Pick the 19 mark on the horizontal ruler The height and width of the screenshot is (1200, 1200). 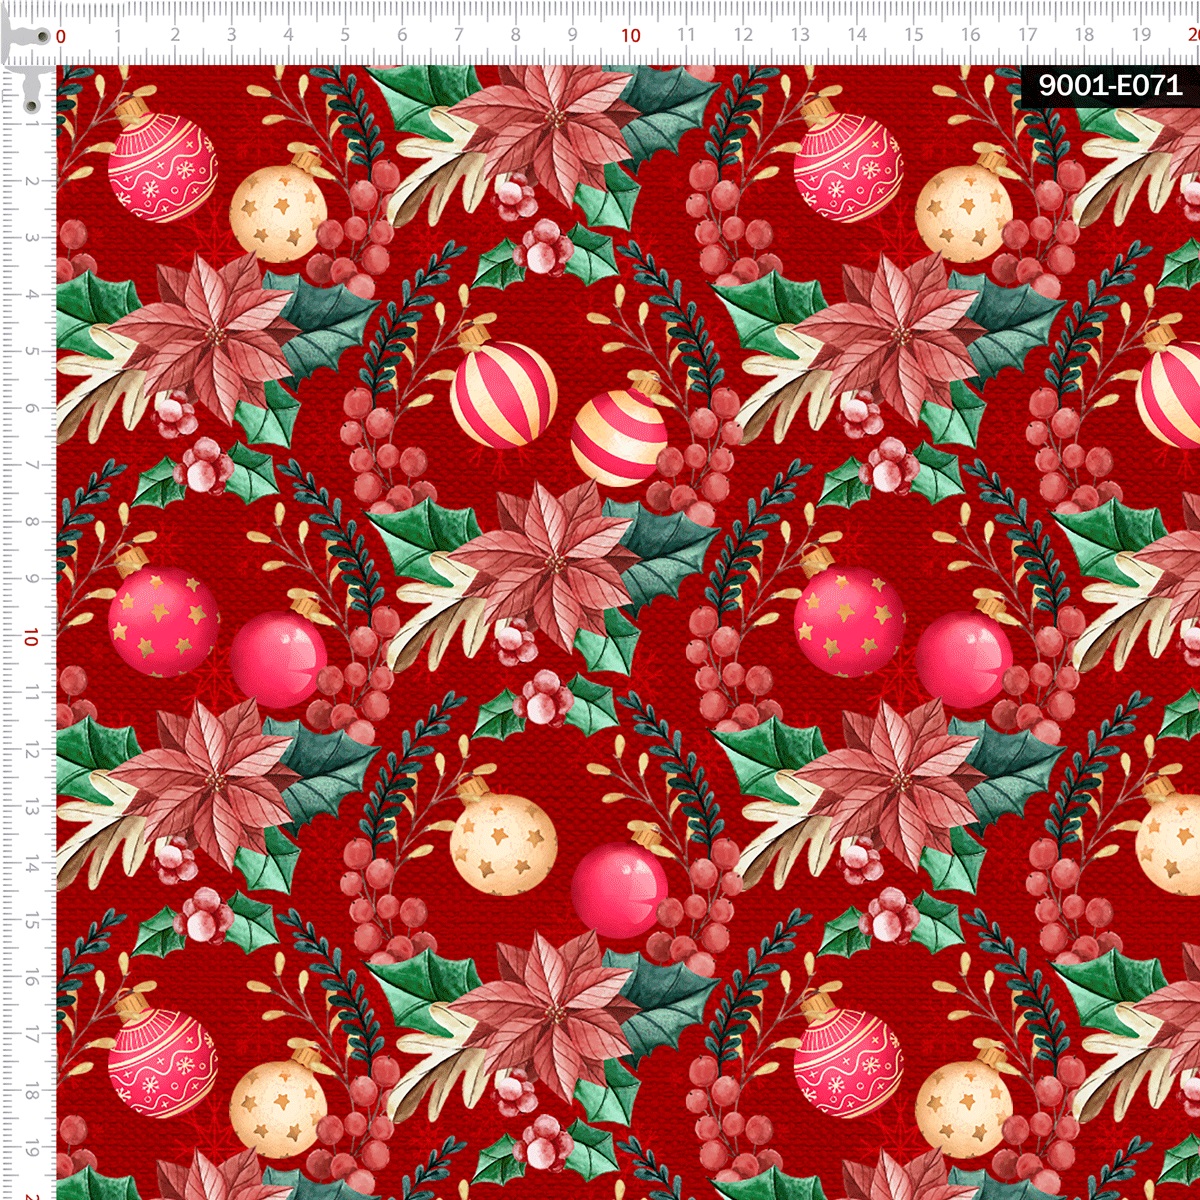(1141, 34)
